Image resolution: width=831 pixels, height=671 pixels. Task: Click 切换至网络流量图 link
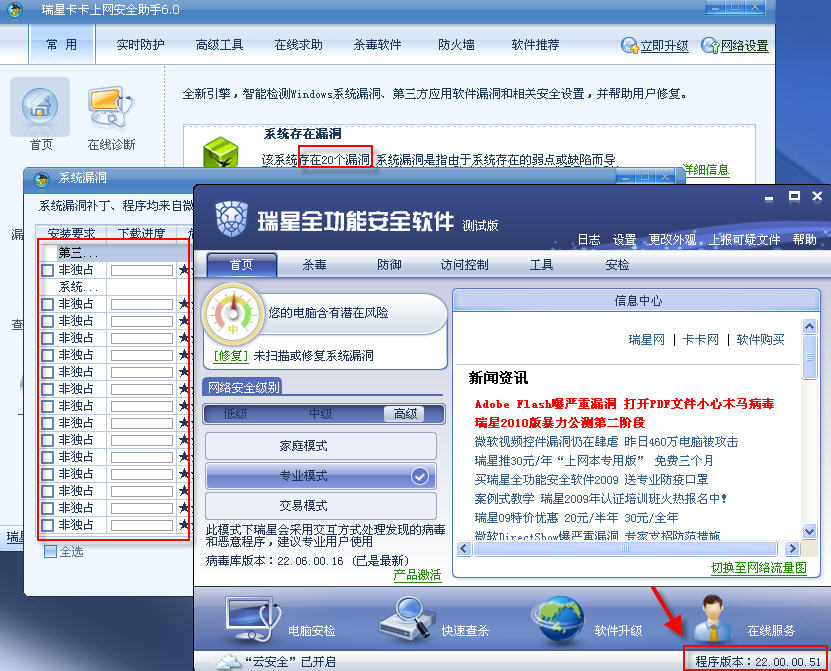click(x=758, y=568)
